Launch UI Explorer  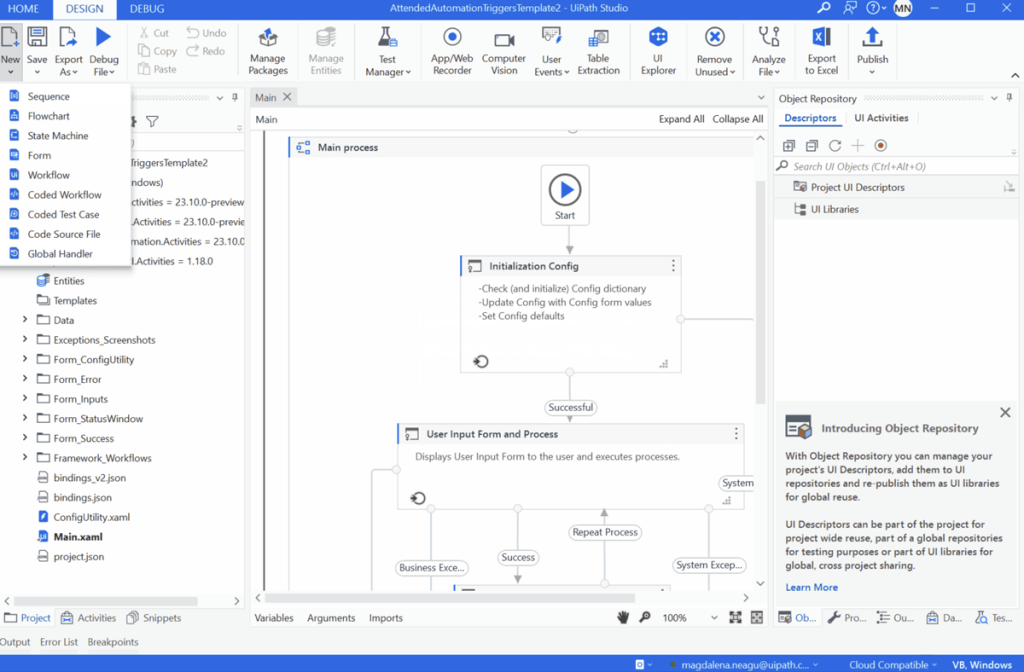[x=658, y=52]
